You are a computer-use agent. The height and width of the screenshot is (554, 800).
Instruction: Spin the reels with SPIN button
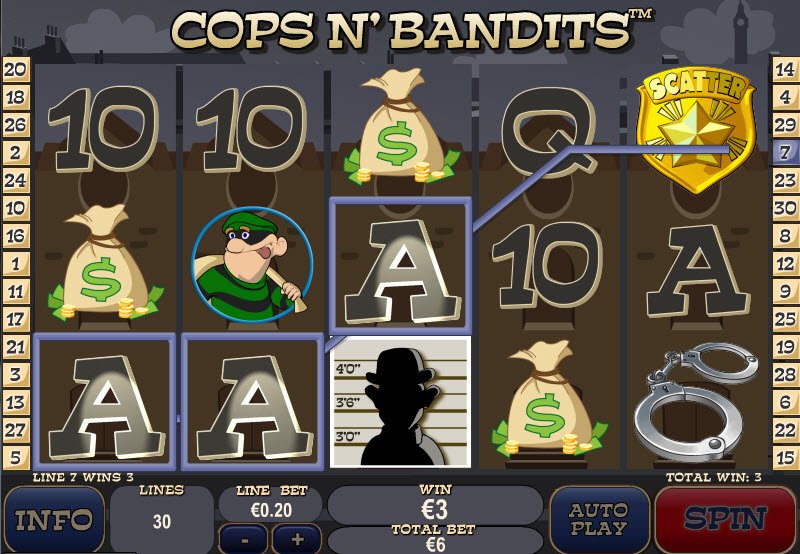[x=725, y=519]
